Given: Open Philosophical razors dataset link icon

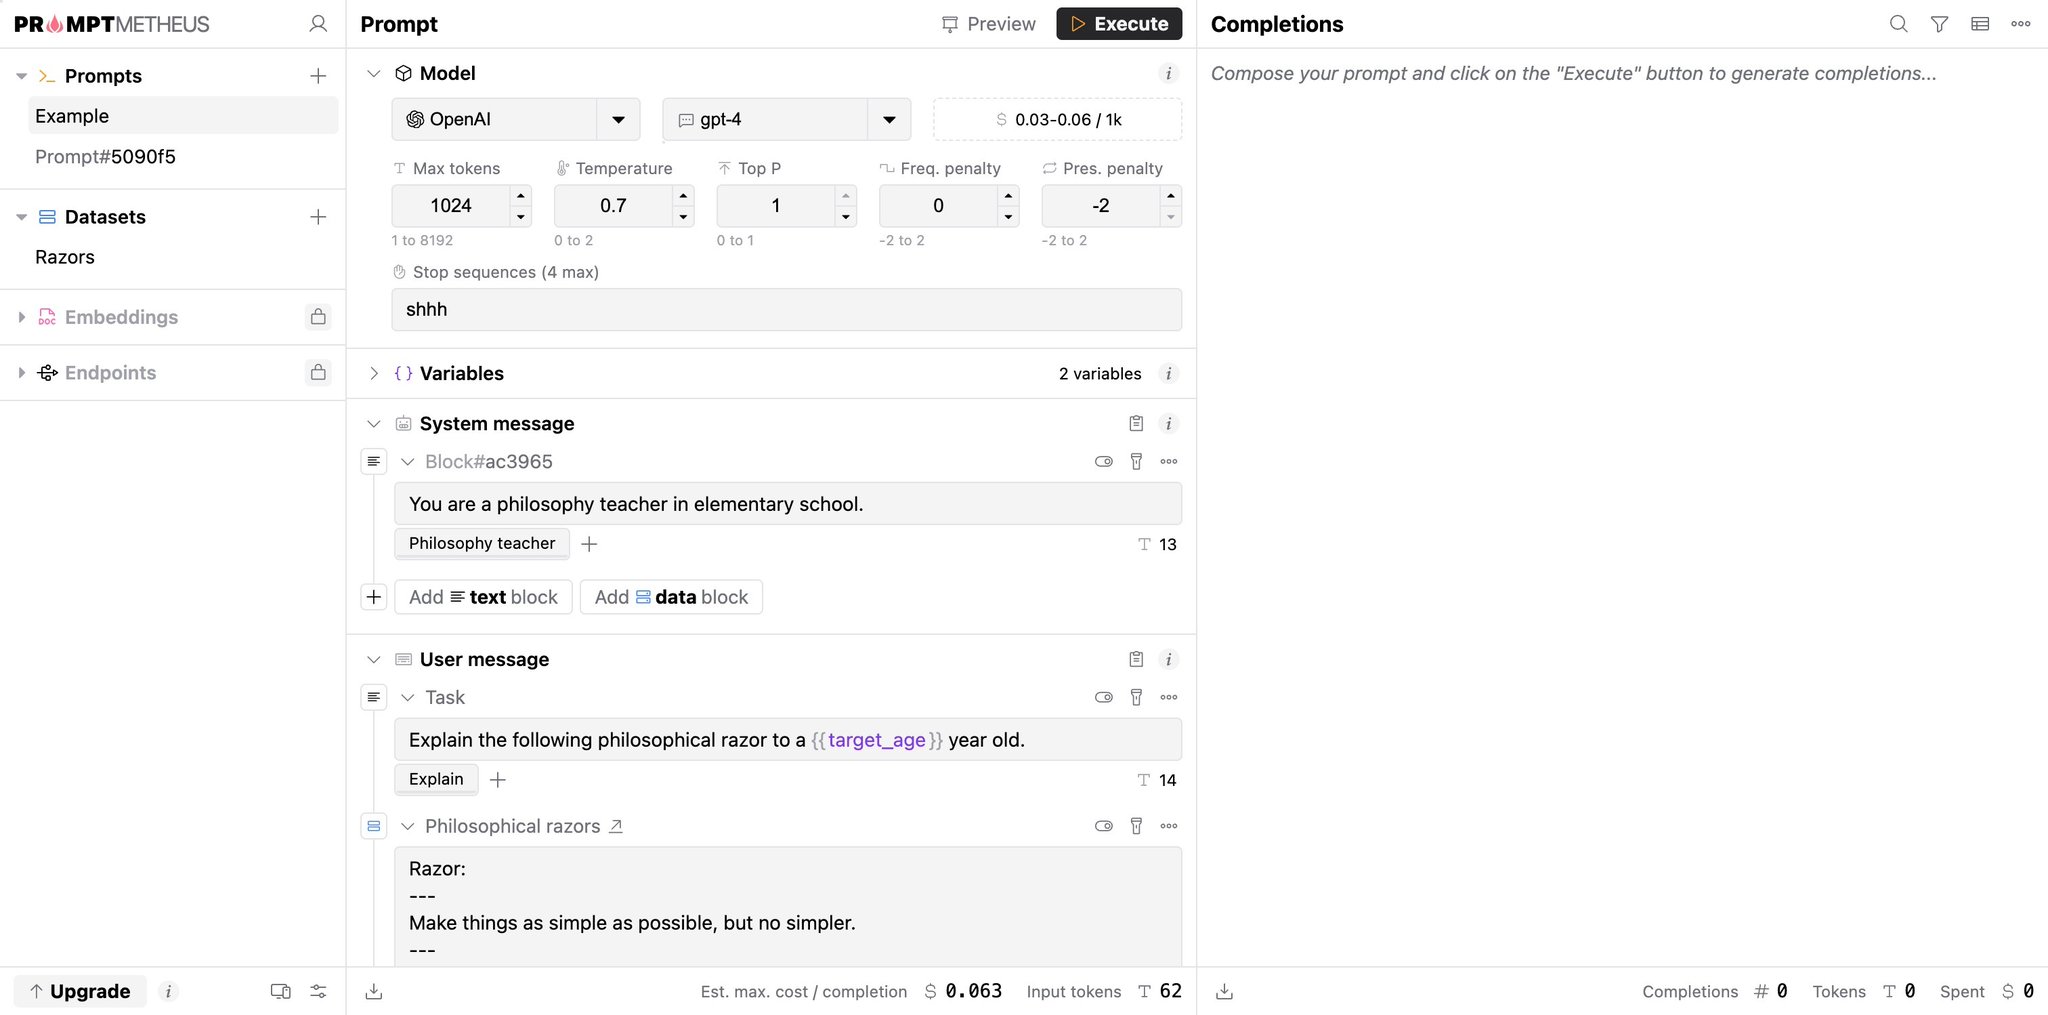Looking at the screenshot, I should coord(616,826).
